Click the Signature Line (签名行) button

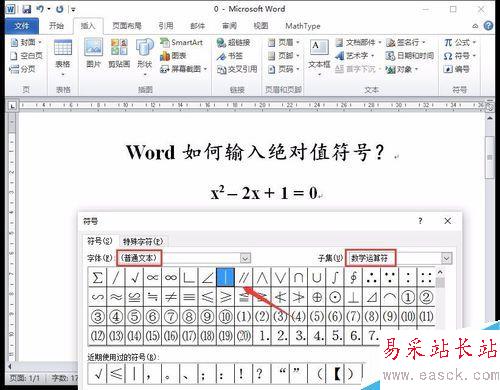tap(406, 42)
